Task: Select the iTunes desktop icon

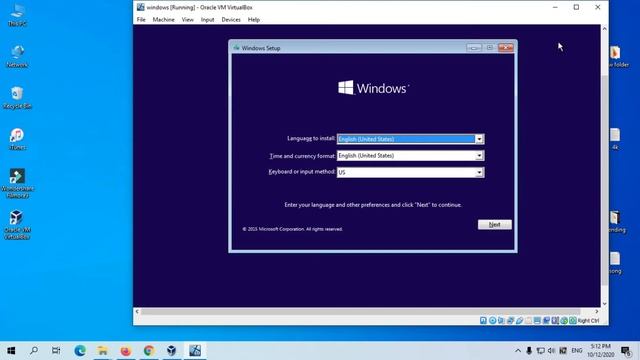Action: [x=17, y=139]
